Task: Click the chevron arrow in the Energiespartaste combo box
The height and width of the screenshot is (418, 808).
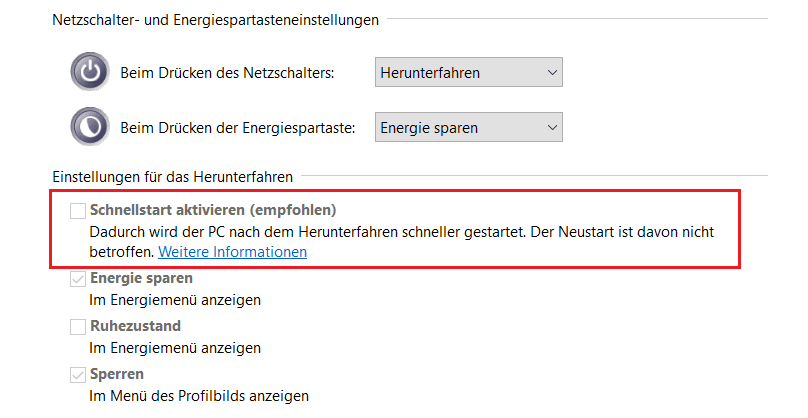Action: point(552,127)
